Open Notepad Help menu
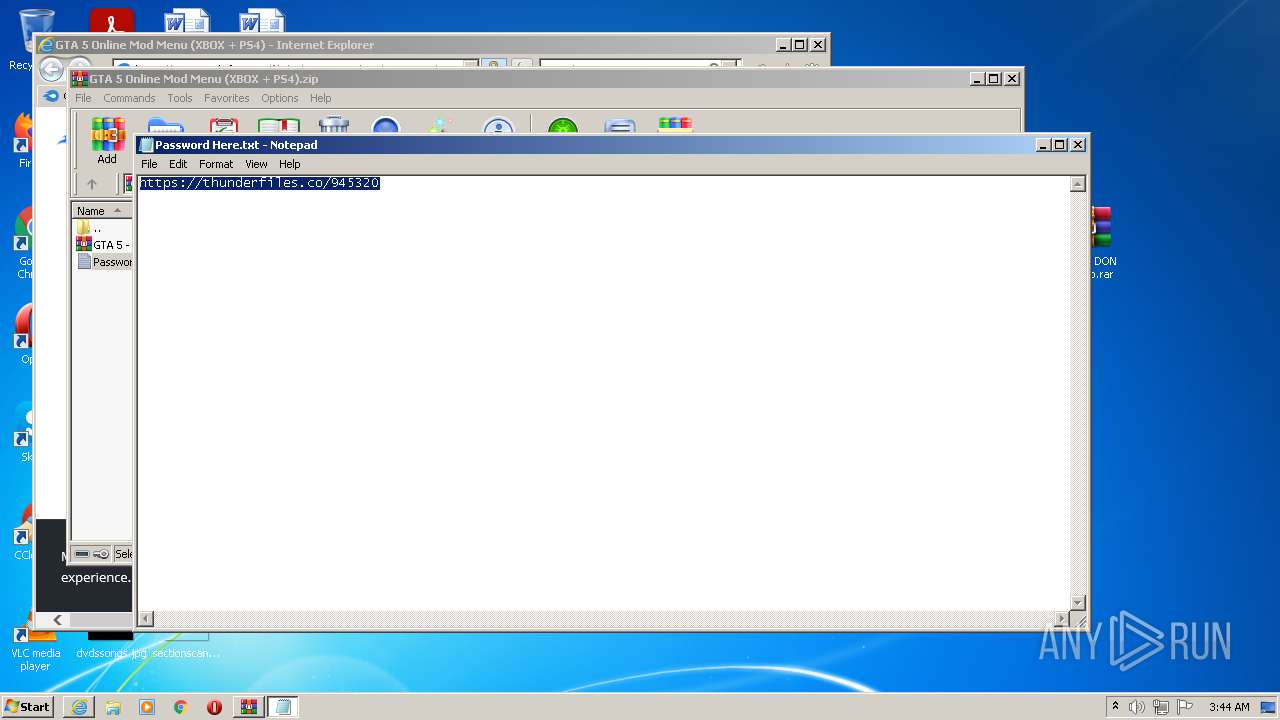Viewport: 1280px width, 720px height. [x=289, y=164]
